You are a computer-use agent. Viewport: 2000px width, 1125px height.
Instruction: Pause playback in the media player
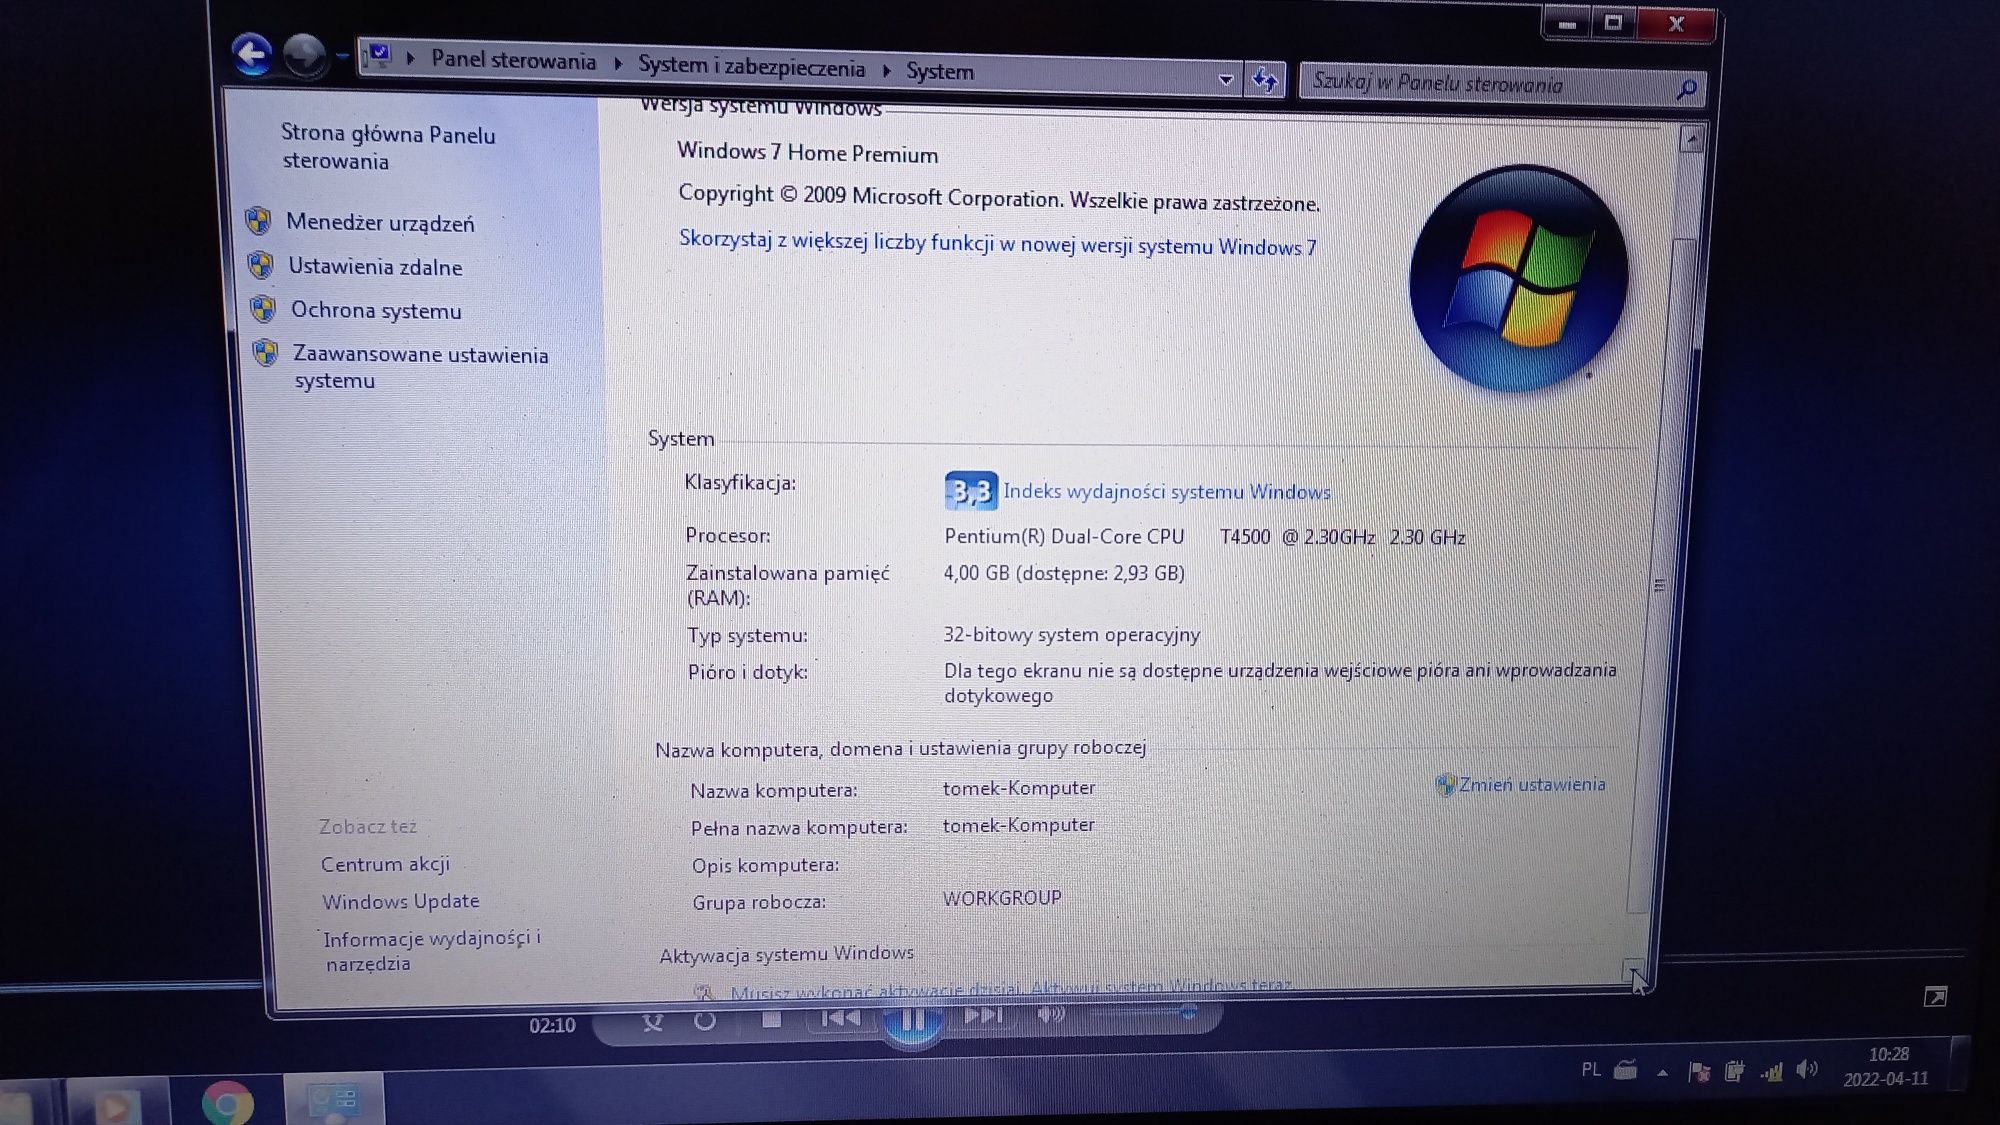click(x=911, y=1022)
